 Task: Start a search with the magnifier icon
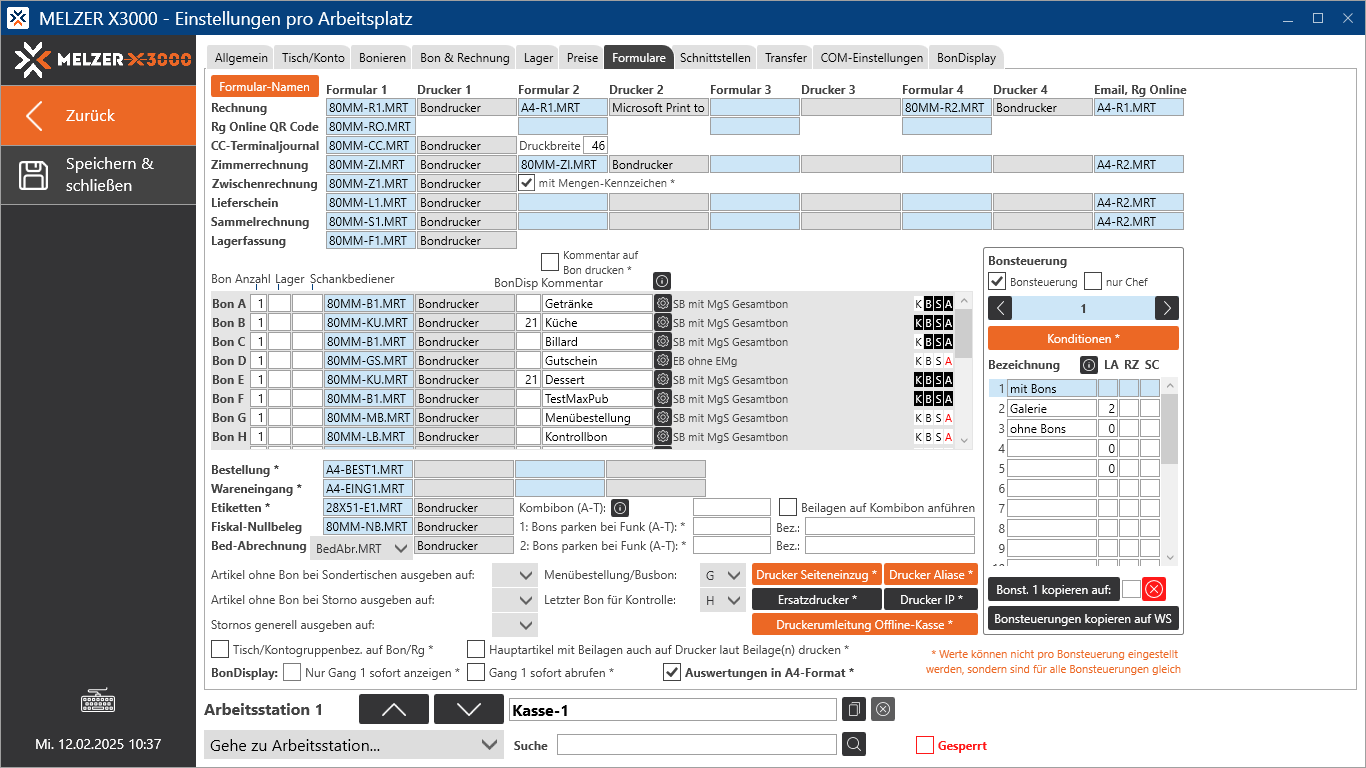pyautogui.click(x=853, y=744)
